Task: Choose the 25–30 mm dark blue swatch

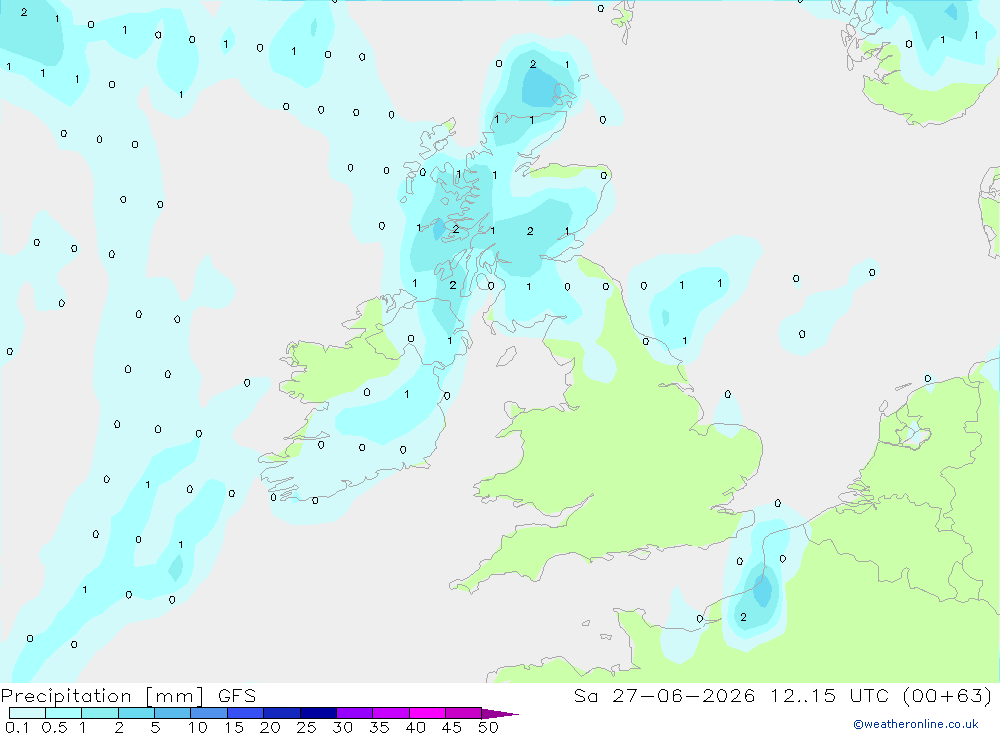Action: click(318, 713)
